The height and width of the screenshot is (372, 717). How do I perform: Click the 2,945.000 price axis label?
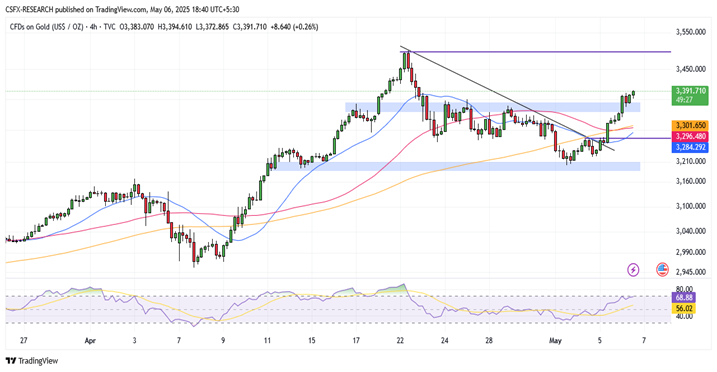coord(690,272)
